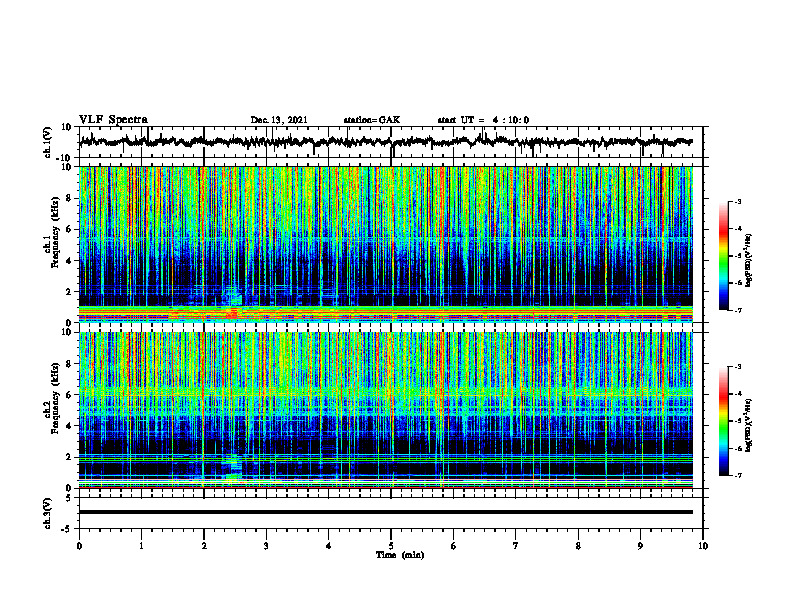The image size is (792, 612).
Task: Click the "ch.1(V)" waveform axis label
Action: [48, 142]
